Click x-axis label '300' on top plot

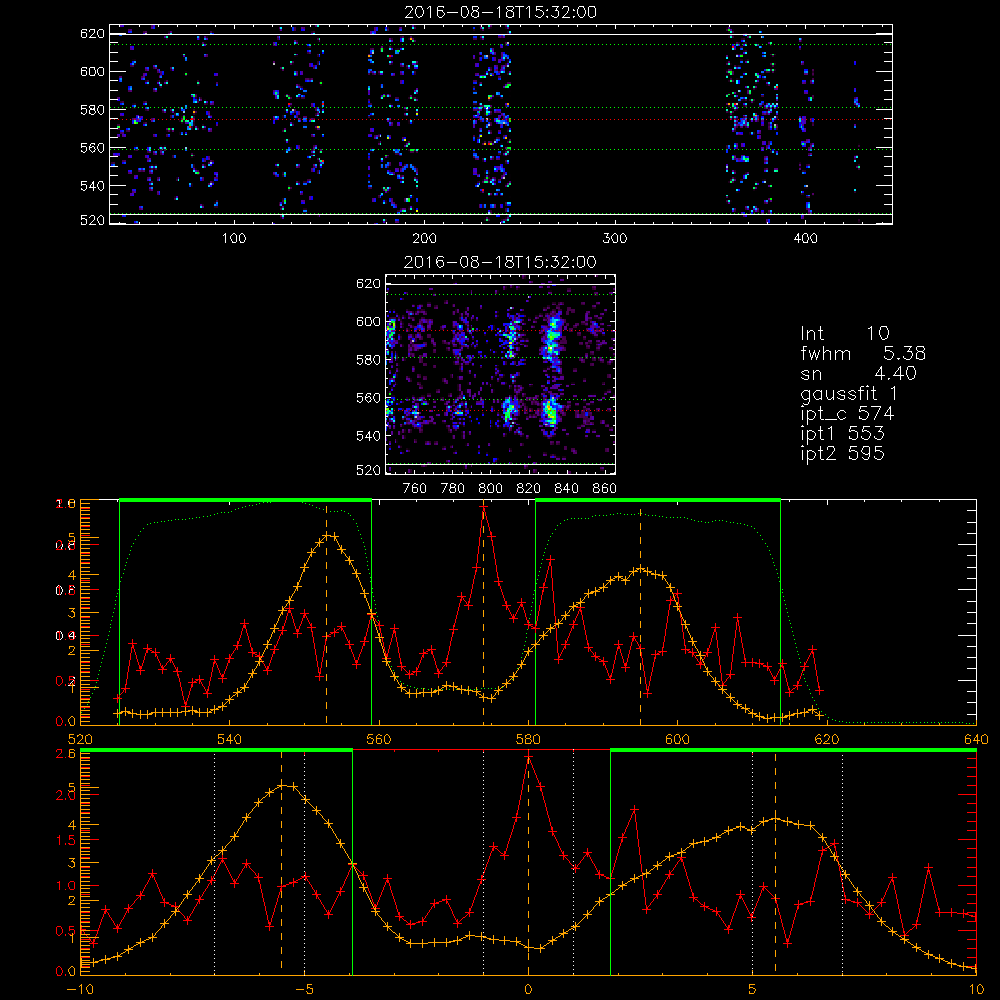click(615, 239)
